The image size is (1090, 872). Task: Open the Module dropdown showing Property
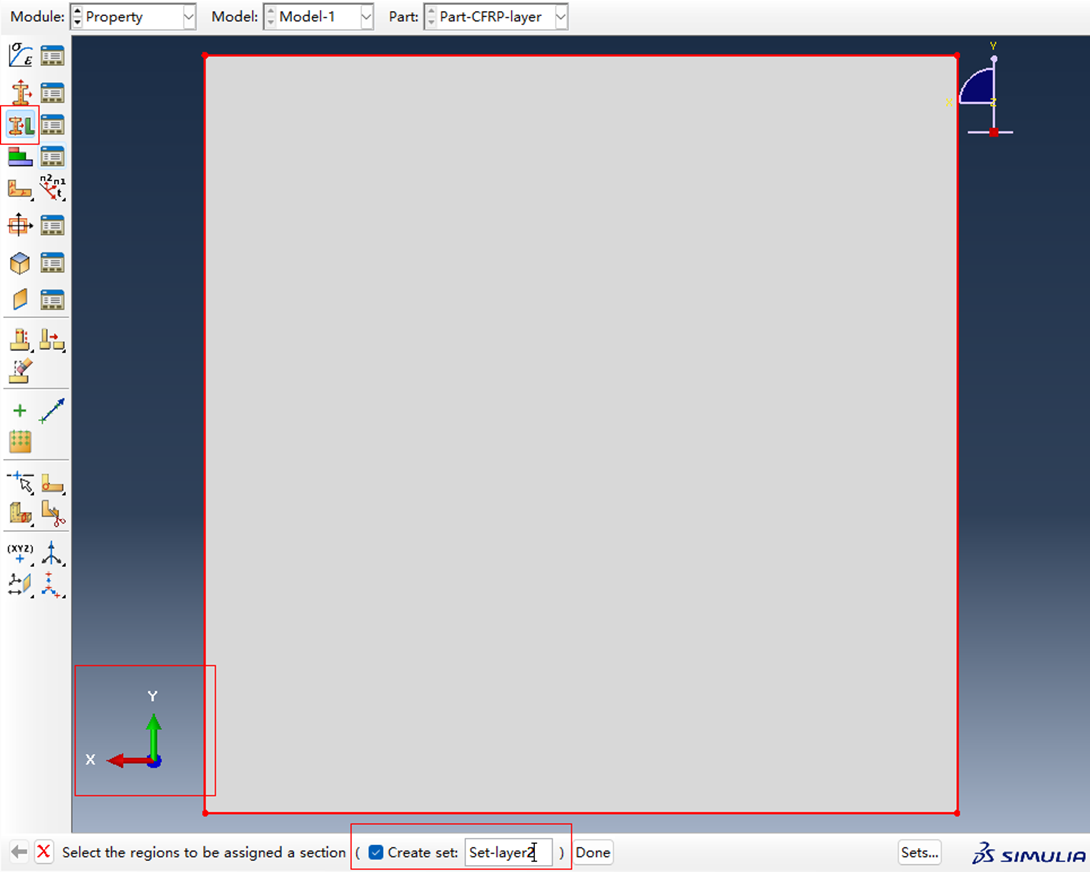[x=133, y=17]
